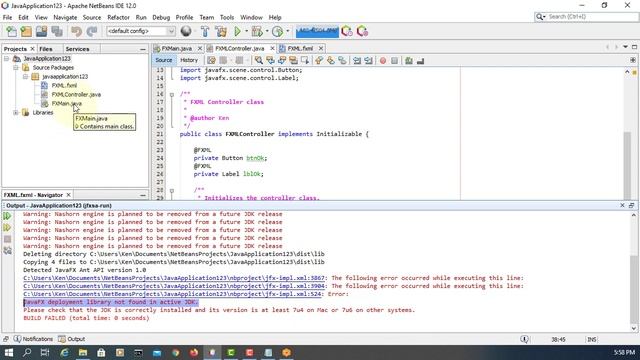Switch to the FXML.fxml editor tab
The width and height of the screenshot is (640, 360).
pos(300,48)
